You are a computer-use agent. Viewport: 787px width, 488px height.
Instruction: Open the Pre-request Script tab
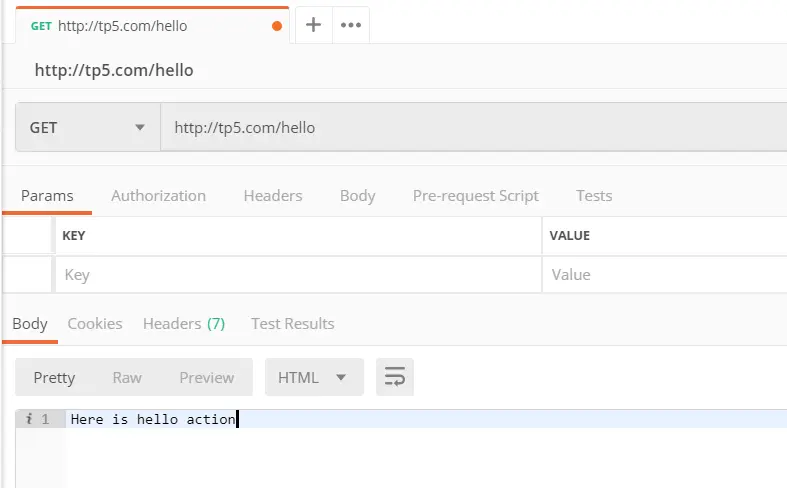click(475, 195)
